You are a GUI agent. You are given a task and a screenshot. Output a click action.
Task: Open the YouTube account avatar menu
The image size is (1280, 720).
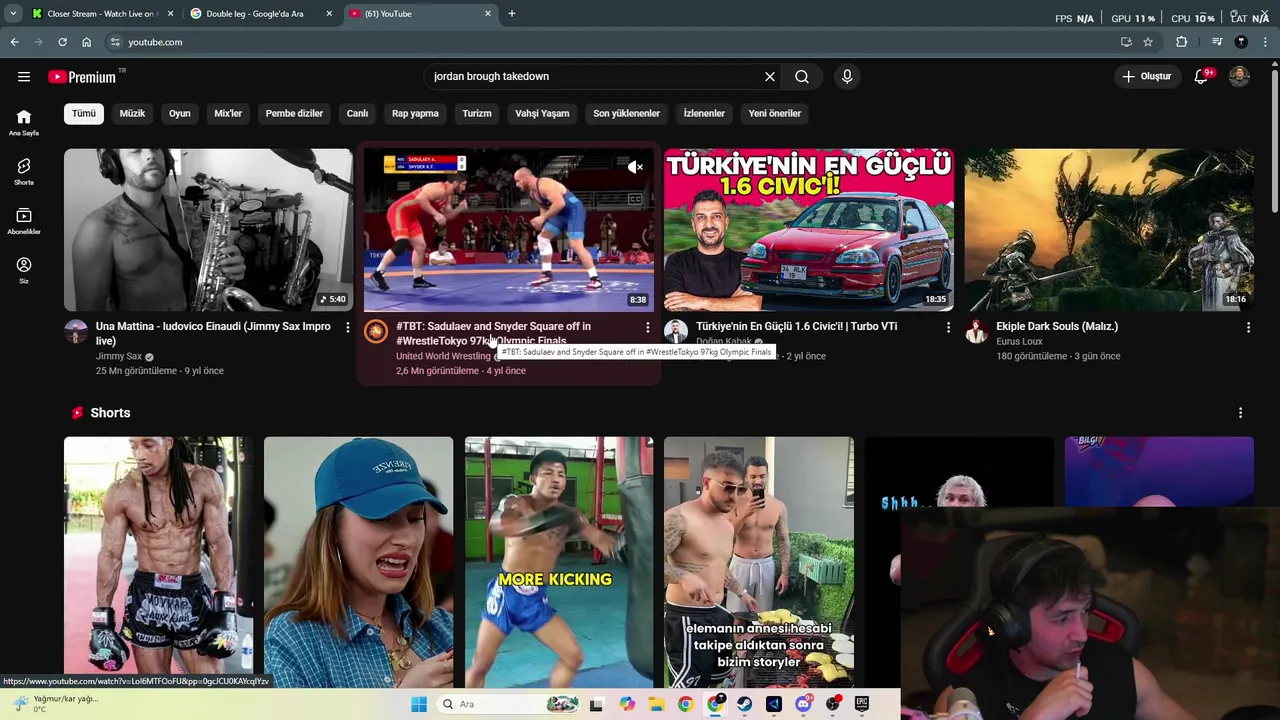coord(1239,76)
